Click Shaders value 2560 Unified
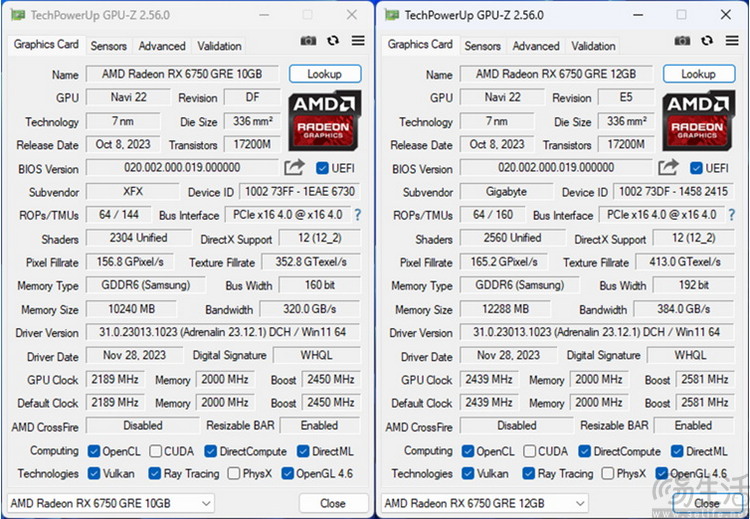Viewport: 750px width, 519px height. (x=513, y=238)
